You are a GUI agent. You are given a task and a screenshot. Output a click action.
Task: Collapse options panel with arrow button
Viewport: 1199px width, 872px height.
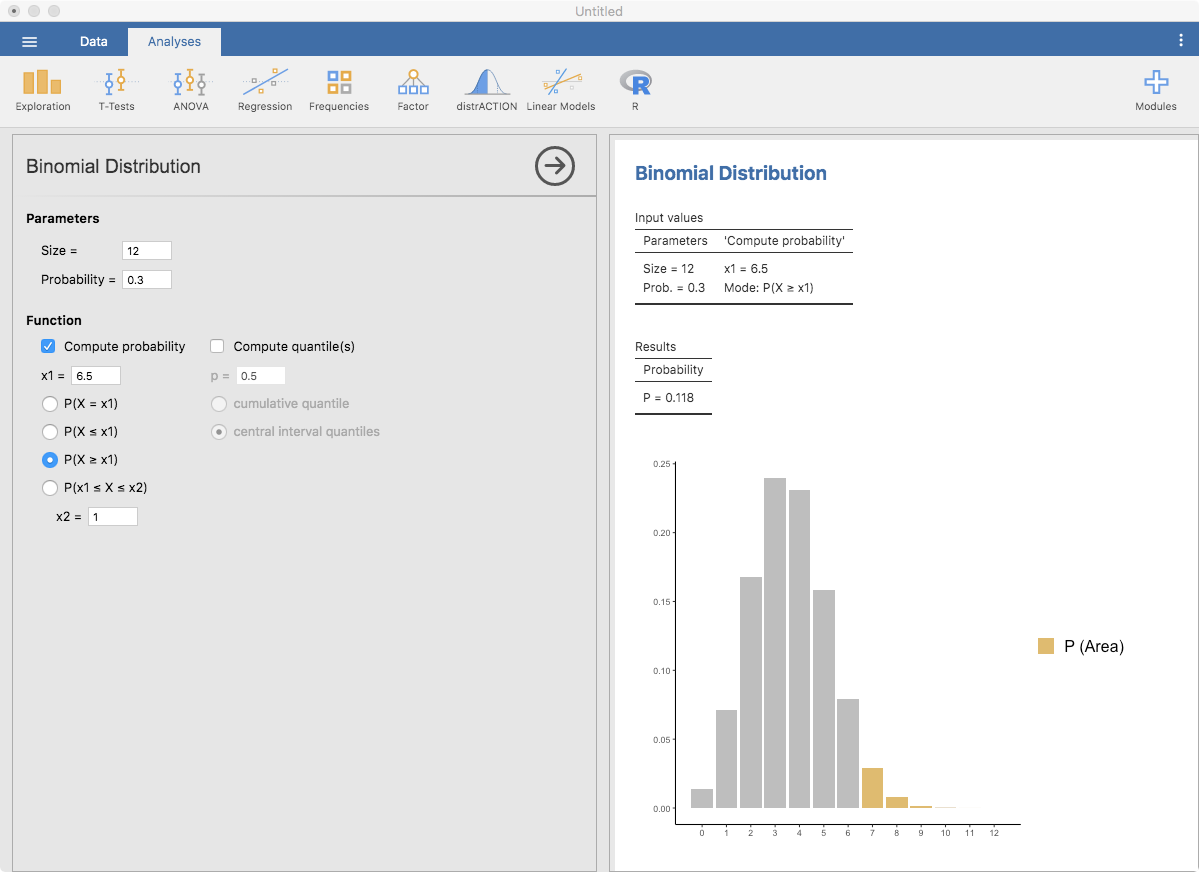click(555, 166)
